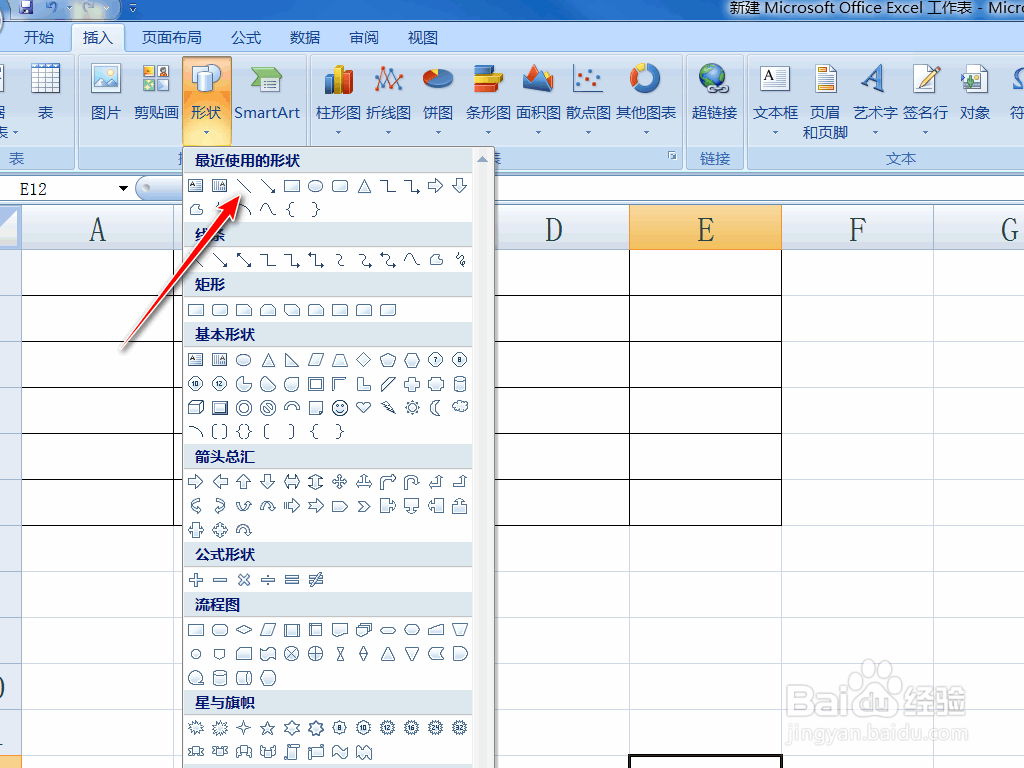Pick the oval in recently used shapes
The width and height of the screenshot is (1024, 768).
[x=315, y=186]
